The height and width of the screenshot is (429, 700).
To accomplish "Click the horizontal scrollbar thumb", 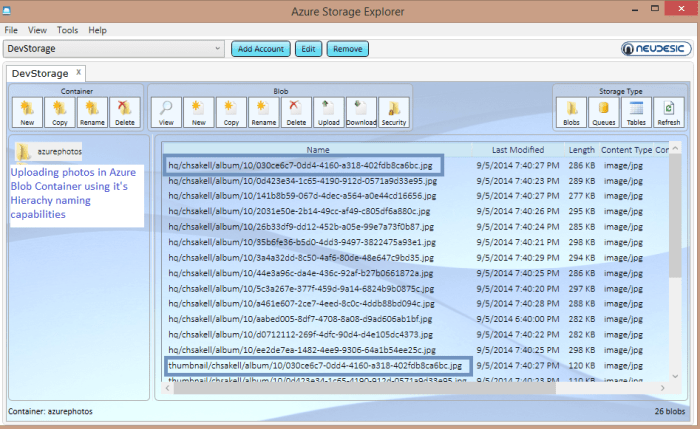I will (x=364, y=388).
